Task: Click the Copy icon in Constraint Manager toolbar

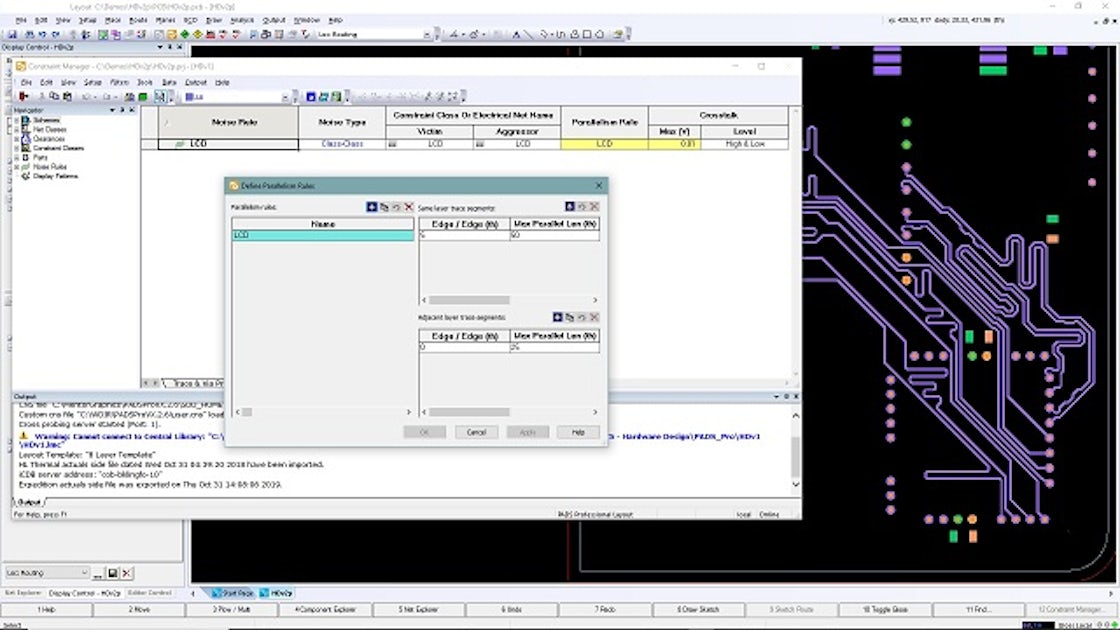Action: [x=54, y=95]
